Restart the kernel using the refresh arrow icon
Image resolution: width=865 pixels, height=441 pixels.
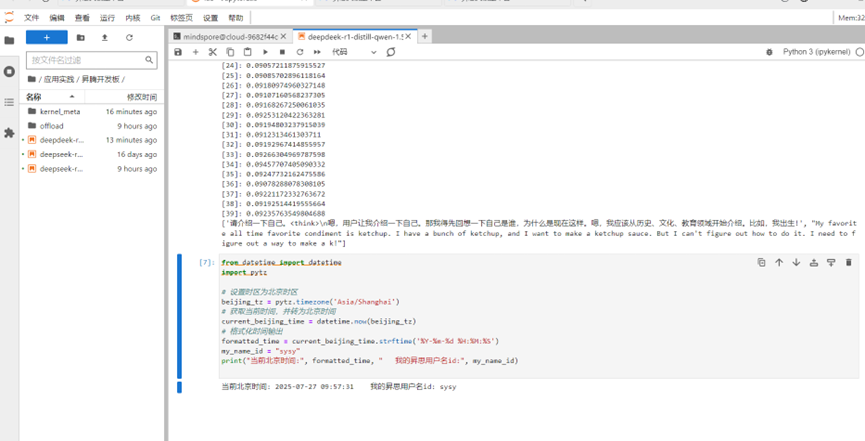click(x=300, y=52)
